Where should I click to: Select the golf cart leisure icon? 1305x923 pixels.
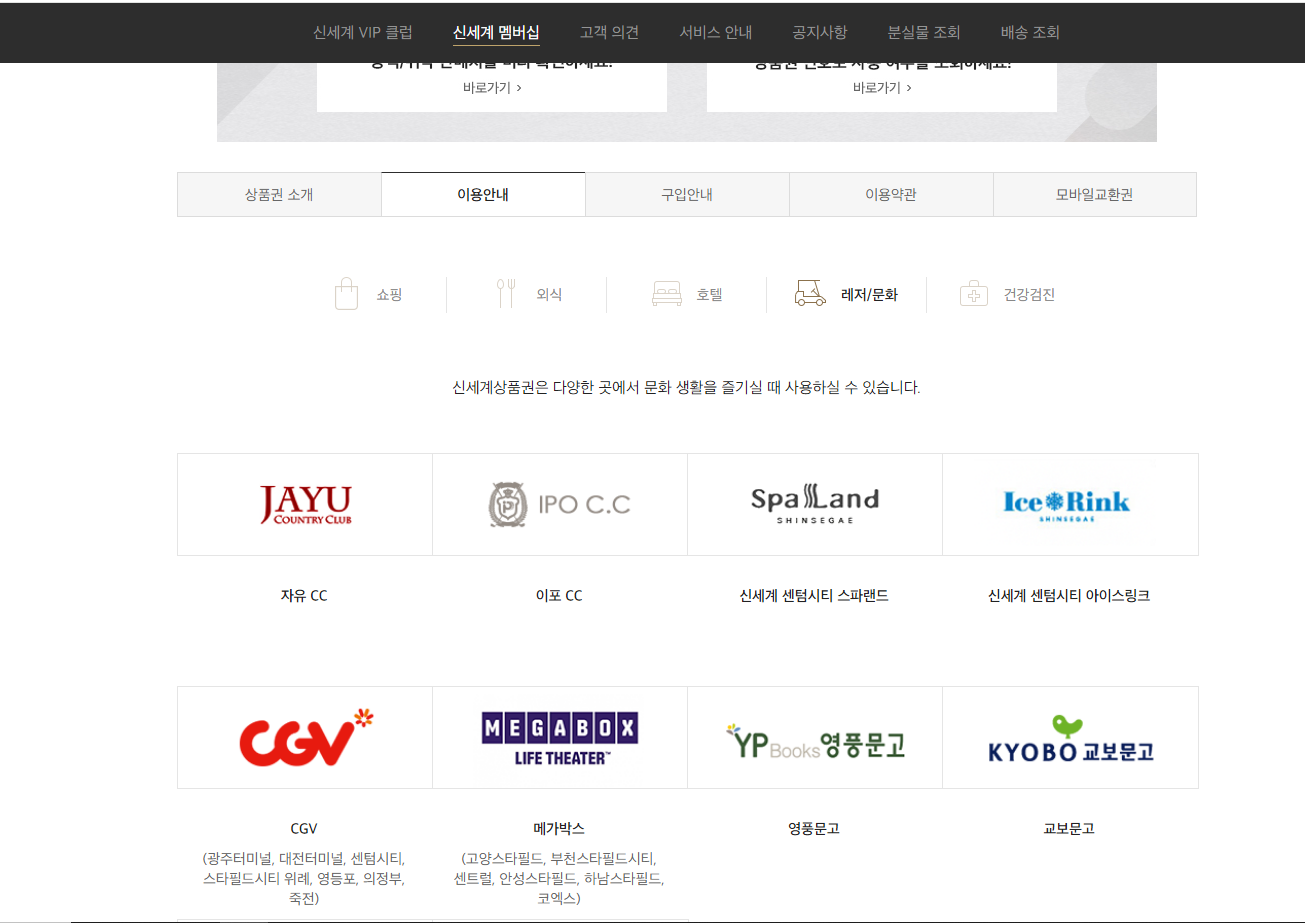[x=811, y=293]
